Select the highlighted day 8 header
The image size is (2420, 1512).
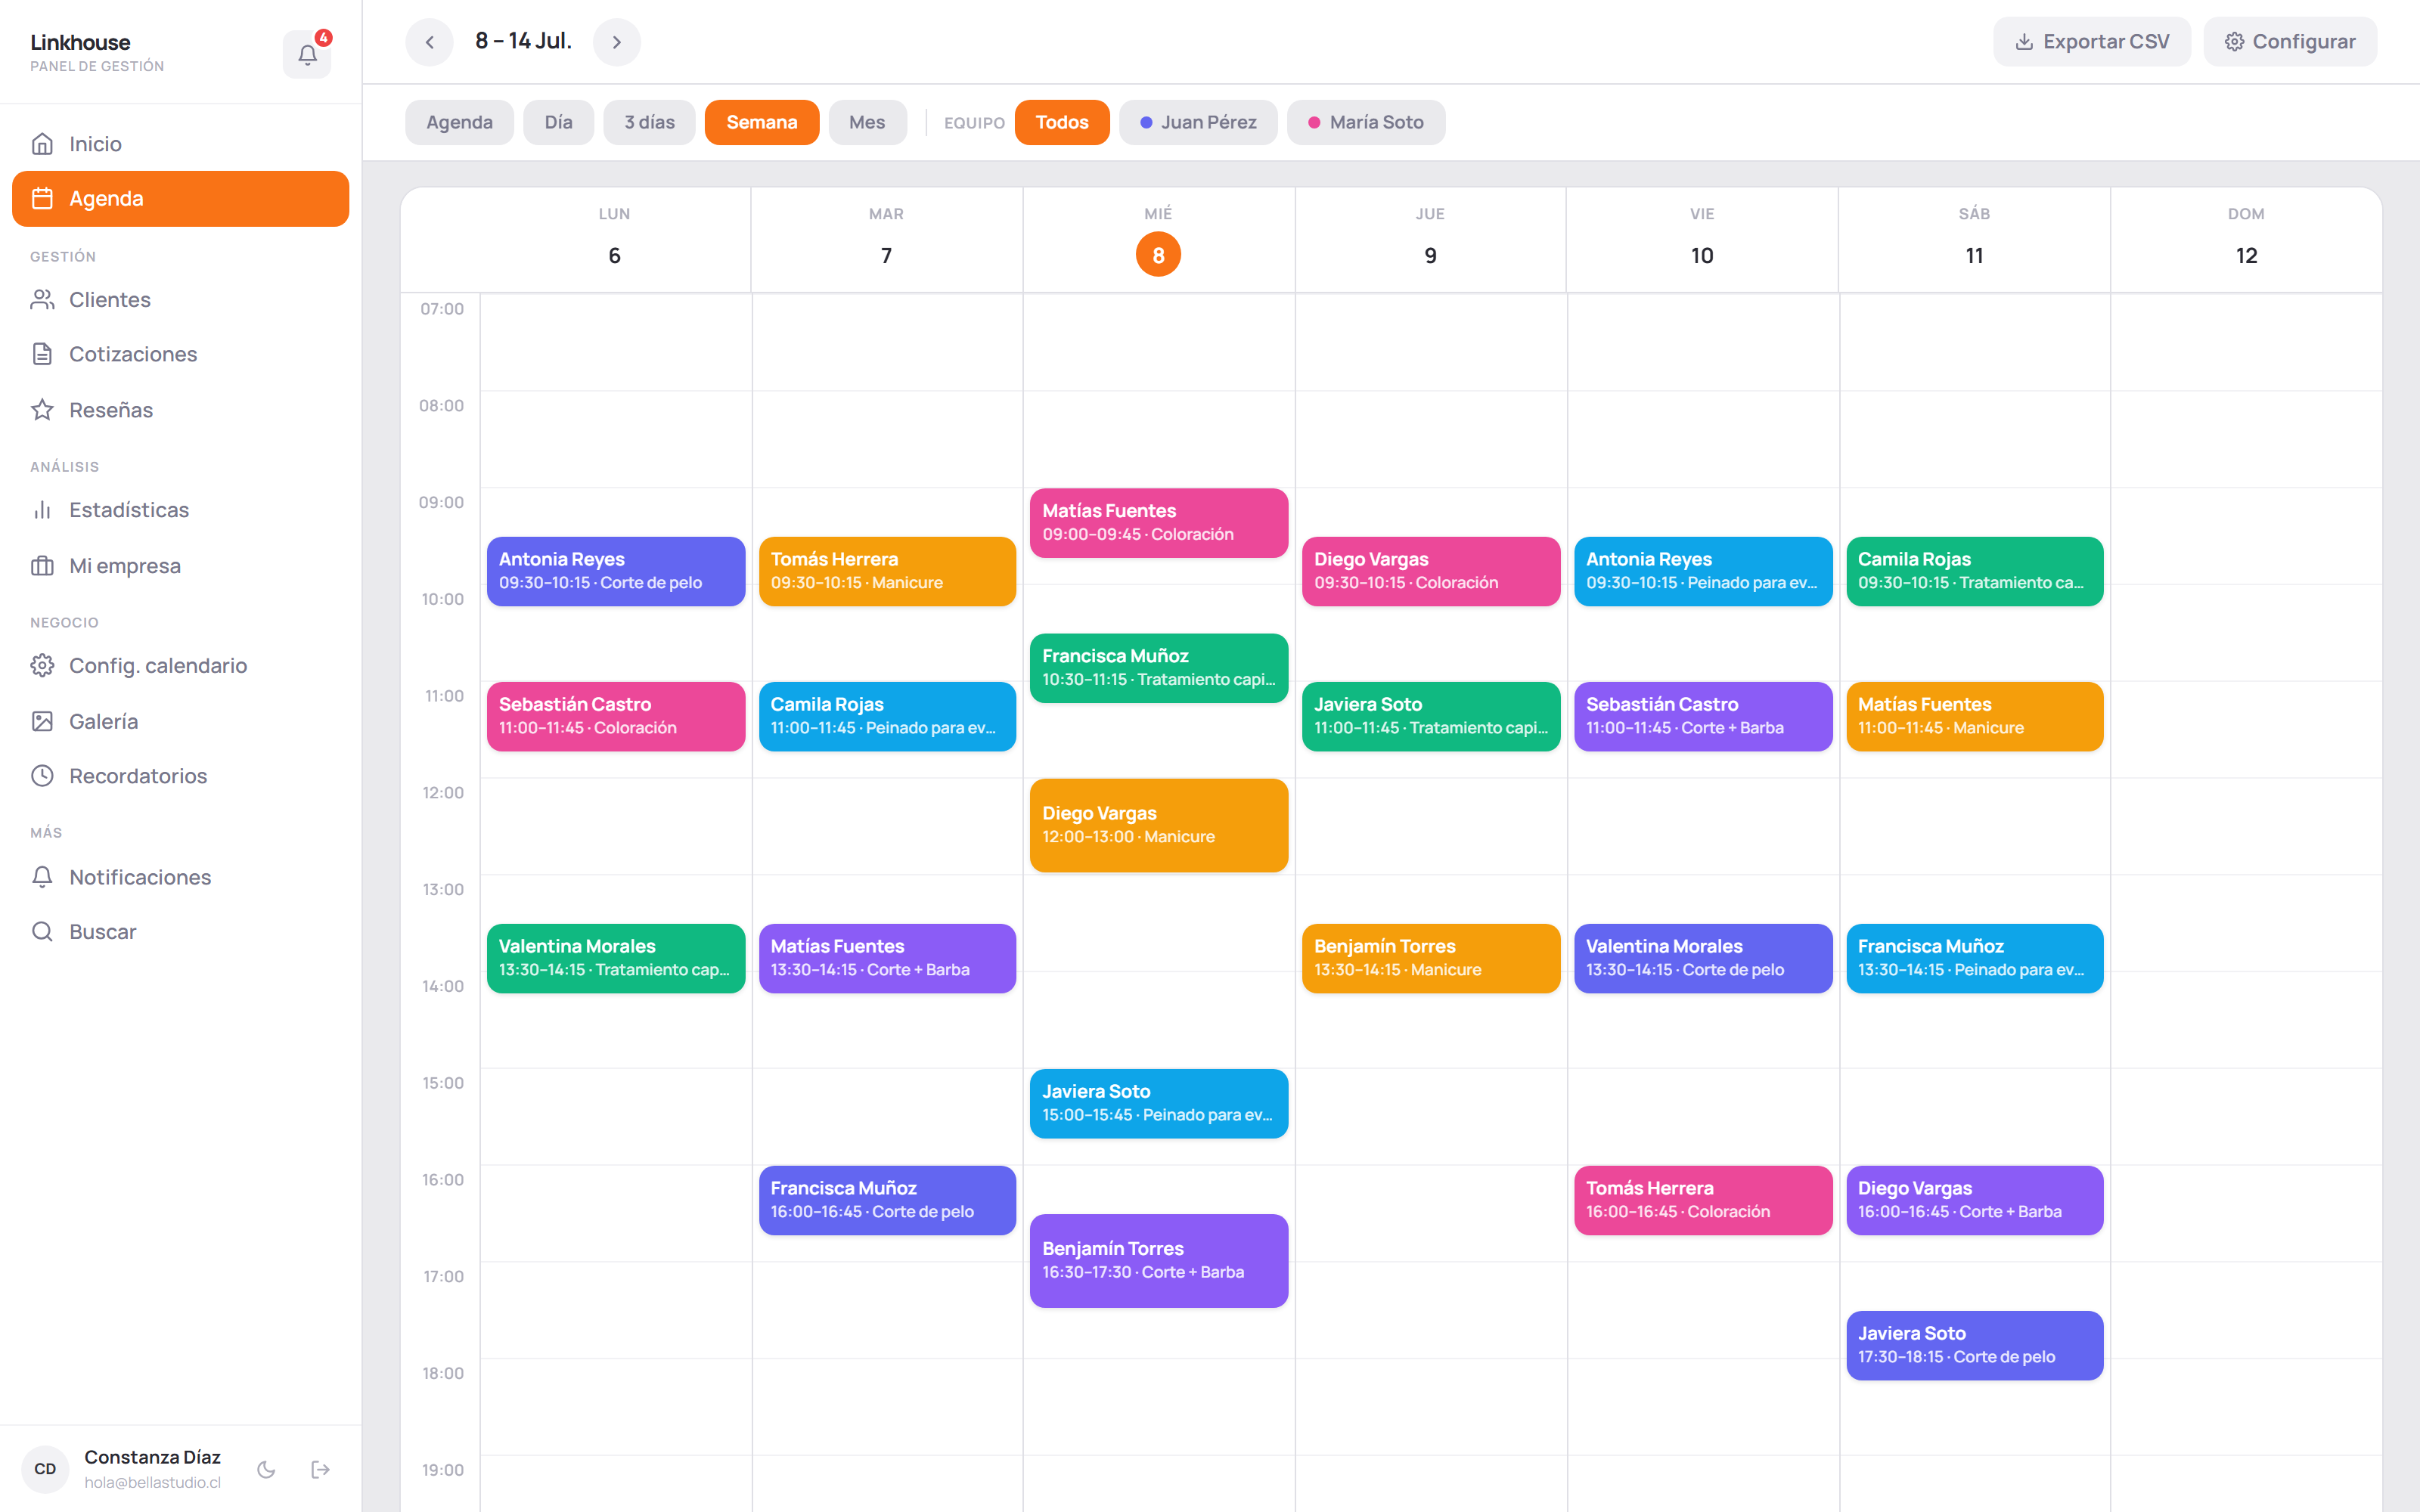click(x=1158, y=255)
